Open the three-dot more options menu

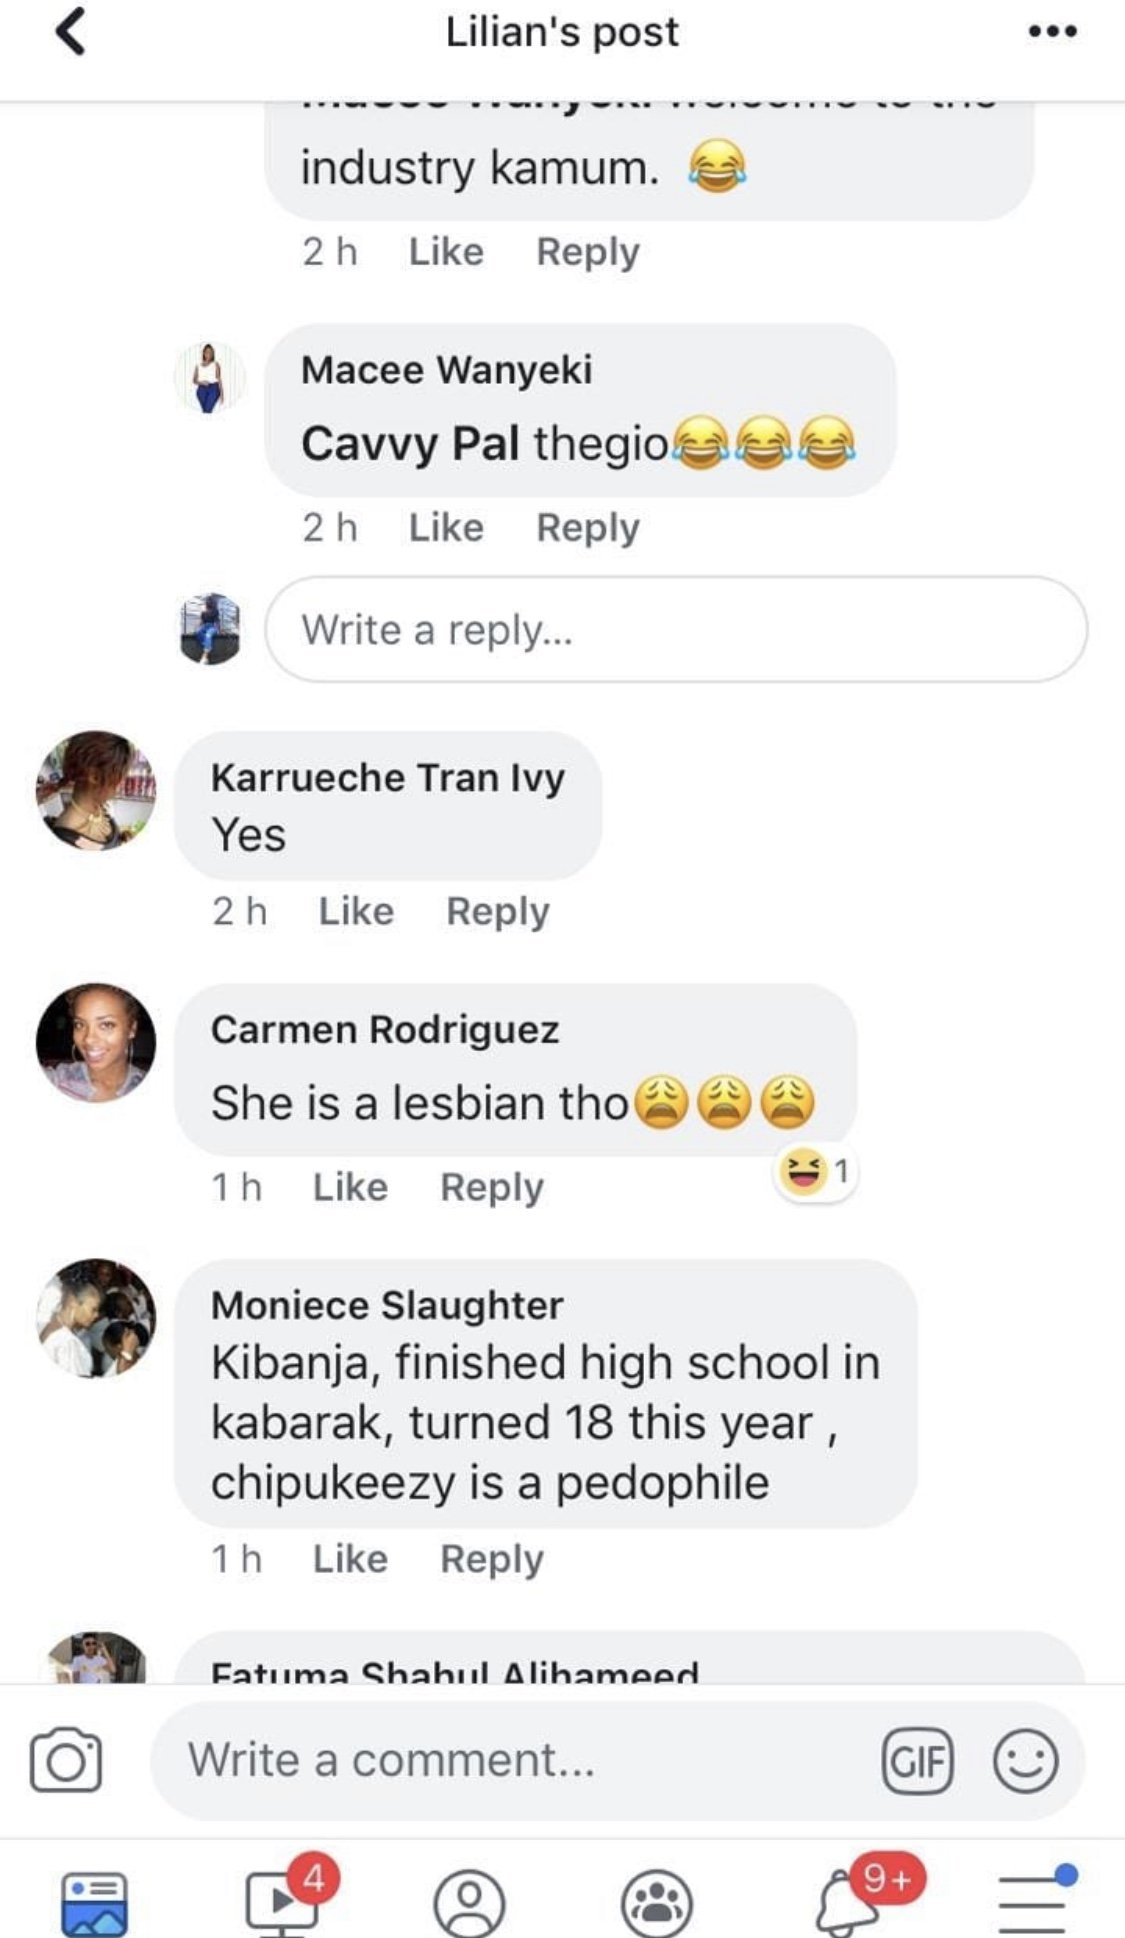pyautogui.click(x=1052, y=31)
